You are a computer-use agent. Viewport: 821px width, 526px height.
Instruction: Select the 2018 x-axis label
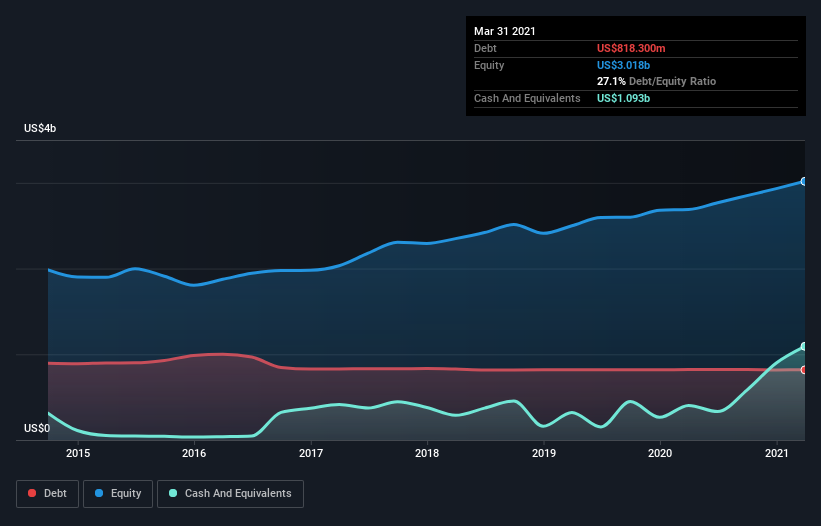point(427,453)
